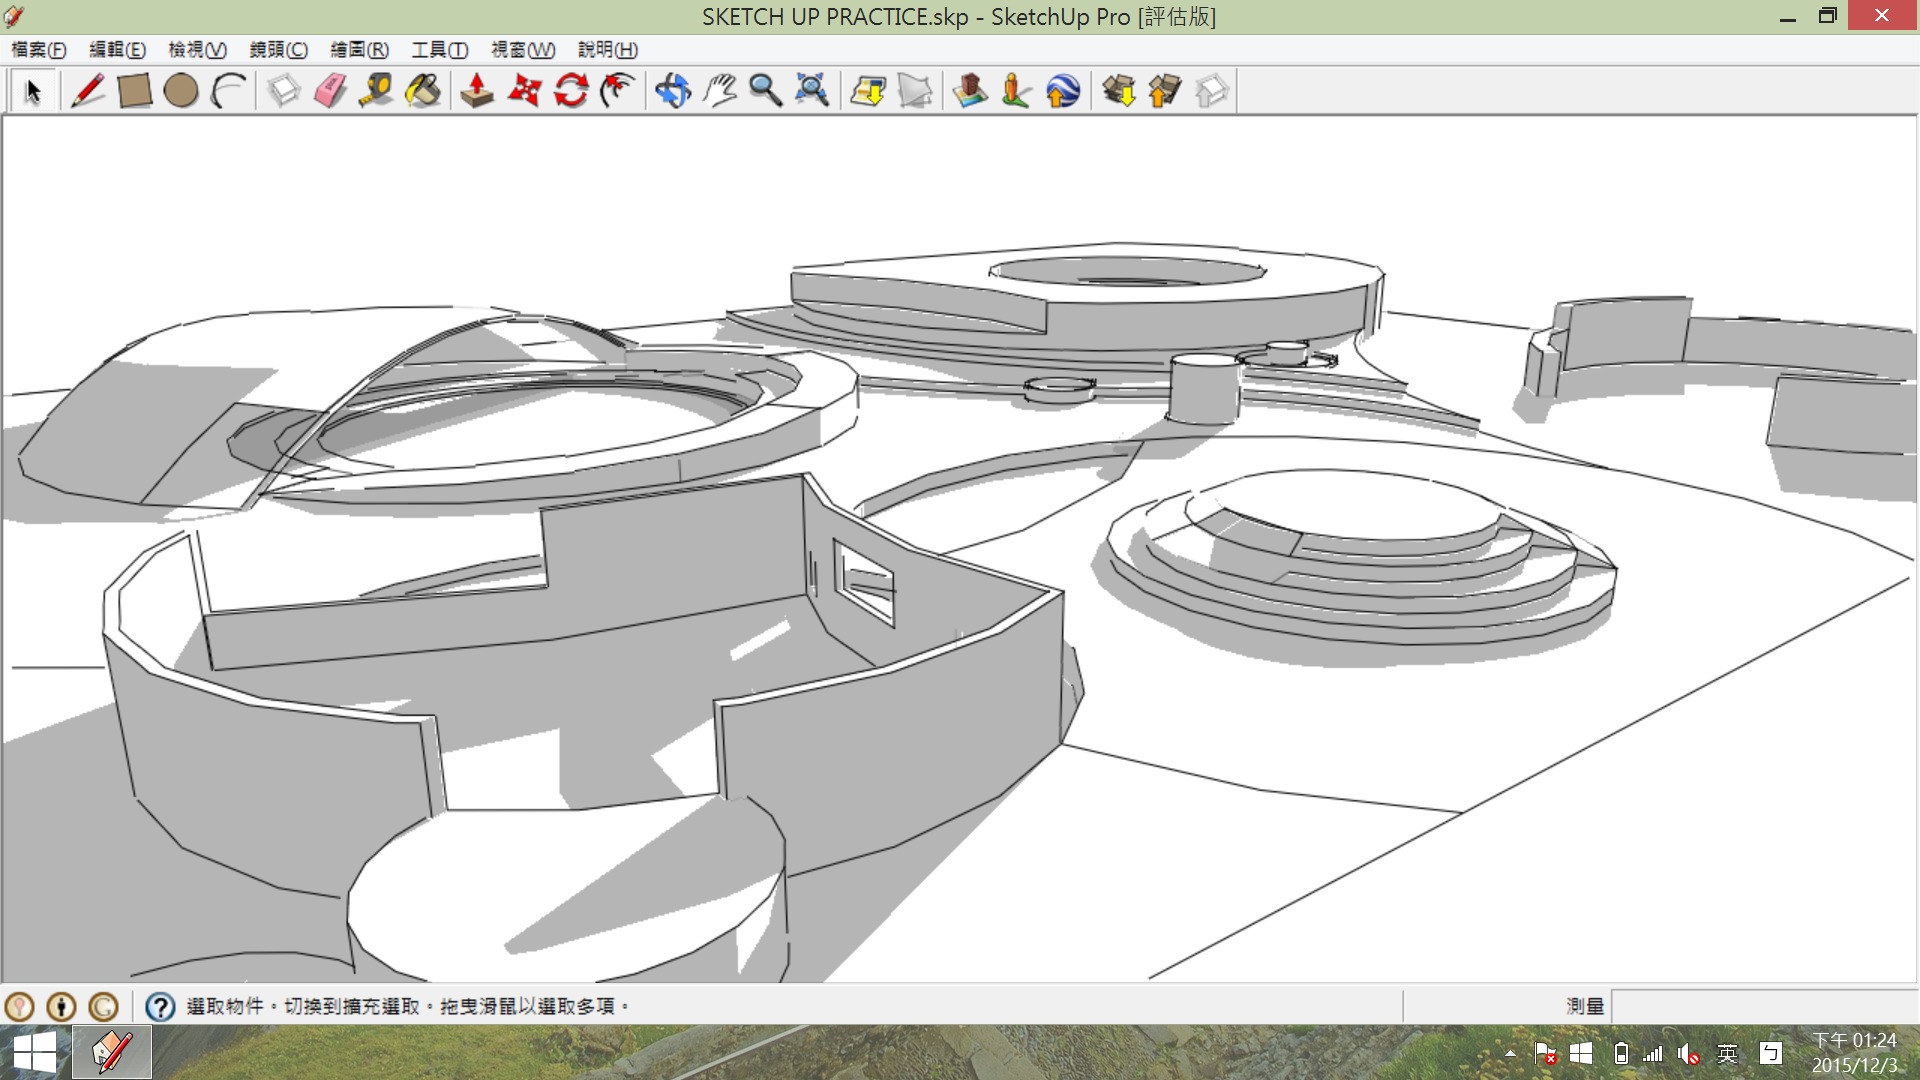Click the muted volume speaker icon
The image size is (1920, 1080).
click(1689, 1054)
